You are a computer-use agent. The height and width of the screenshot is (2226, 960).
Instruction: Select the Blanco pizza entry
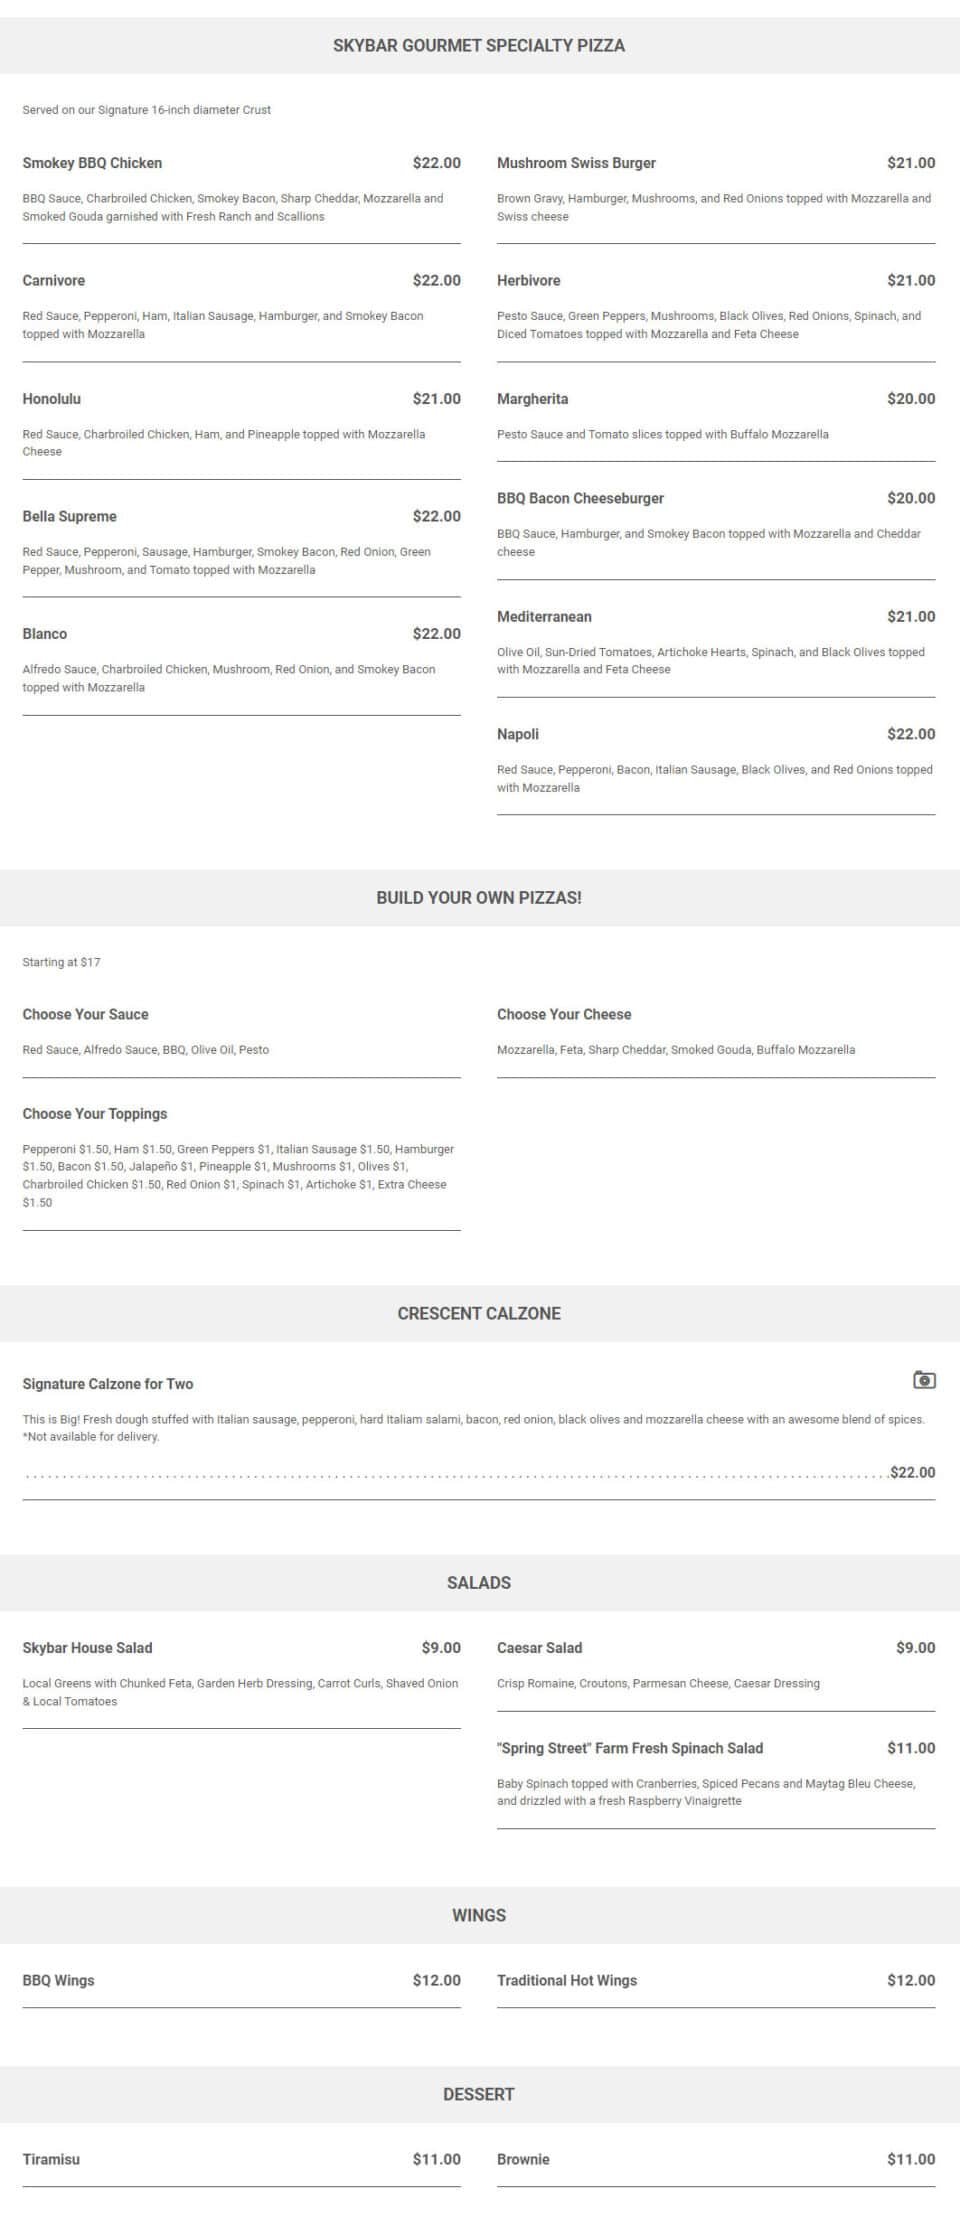[x=45, y=634]
